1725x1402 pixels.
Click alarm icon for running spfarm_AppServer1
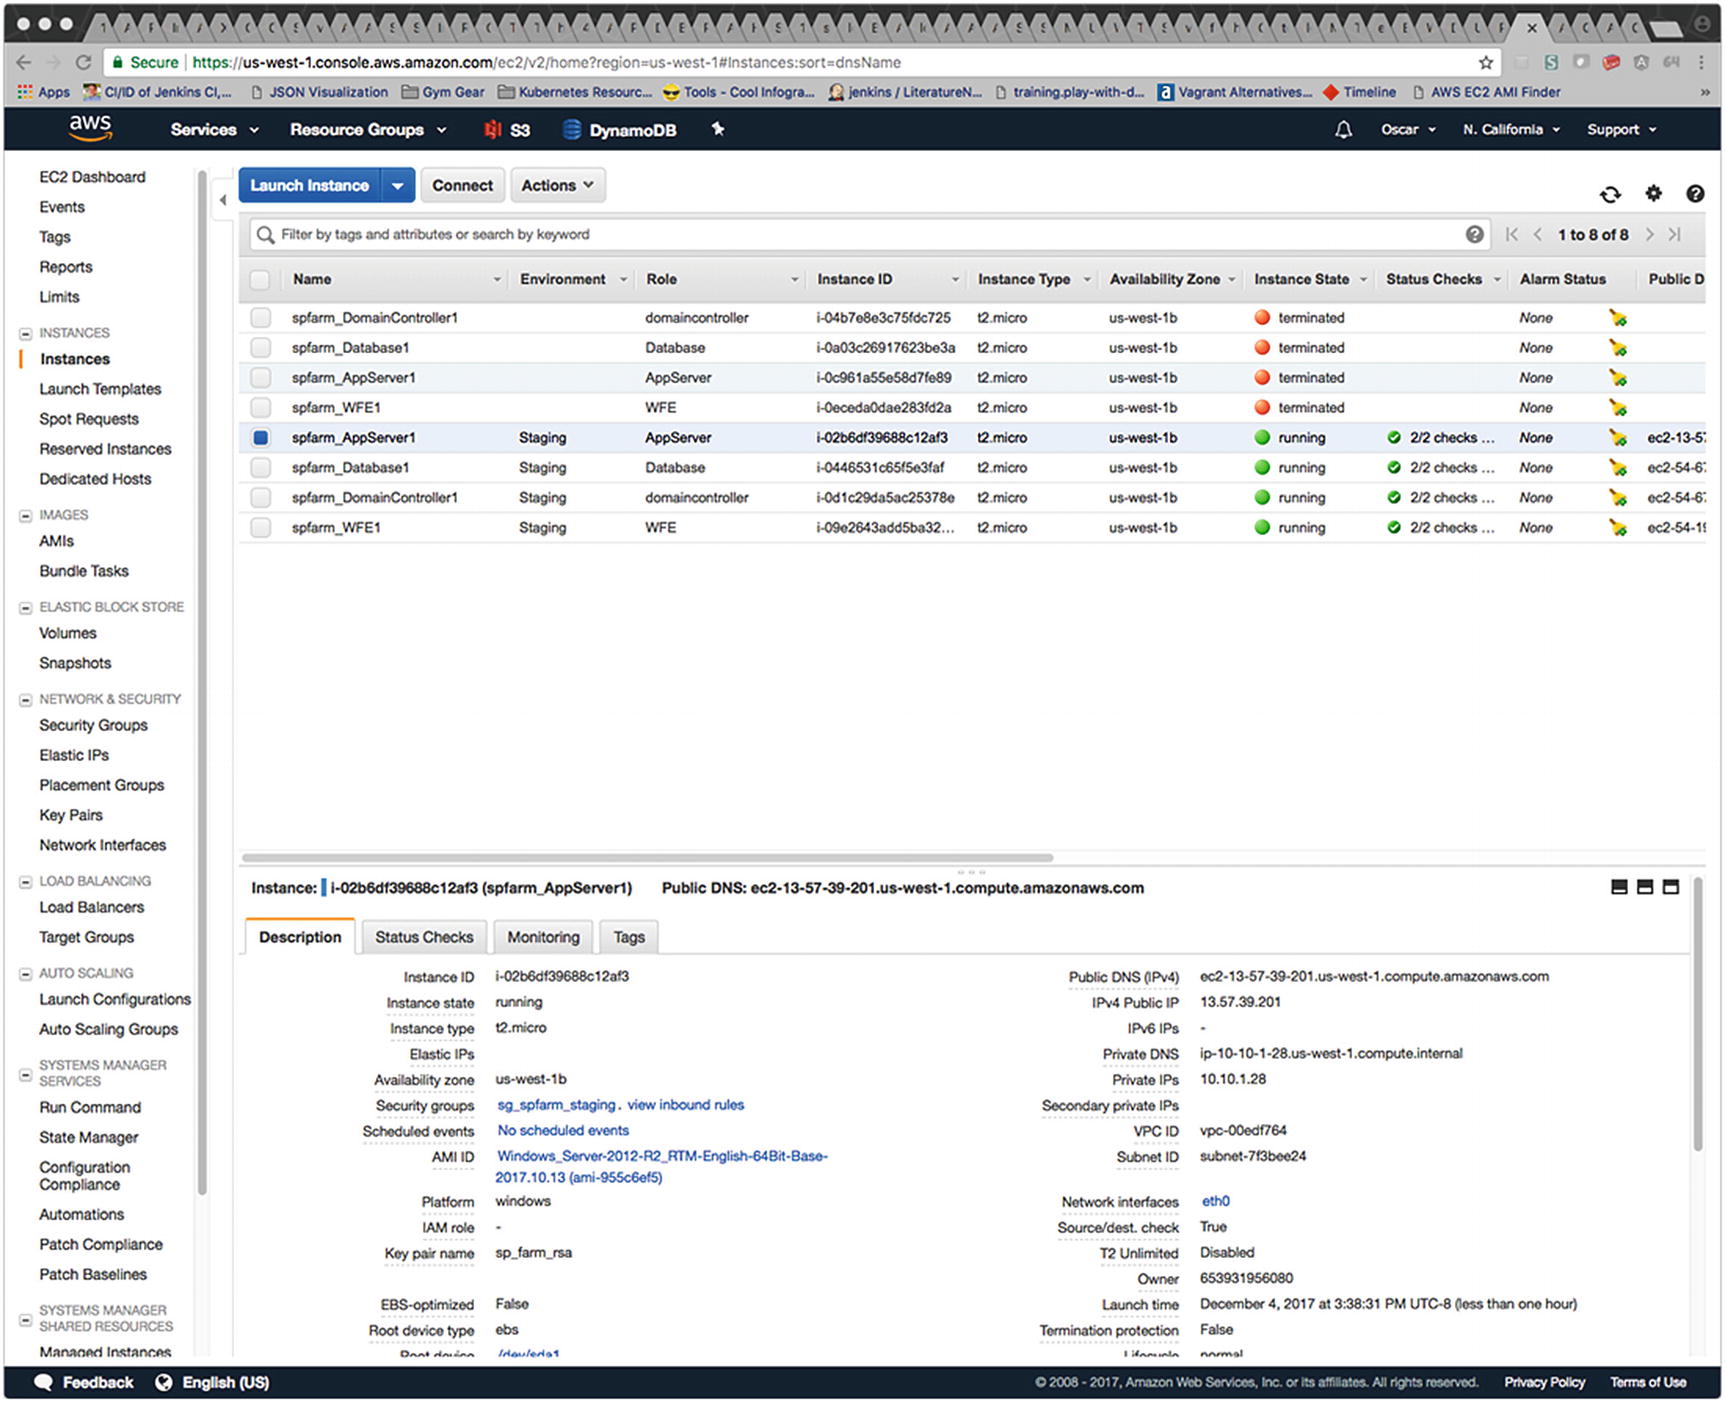pos(1618,438)
